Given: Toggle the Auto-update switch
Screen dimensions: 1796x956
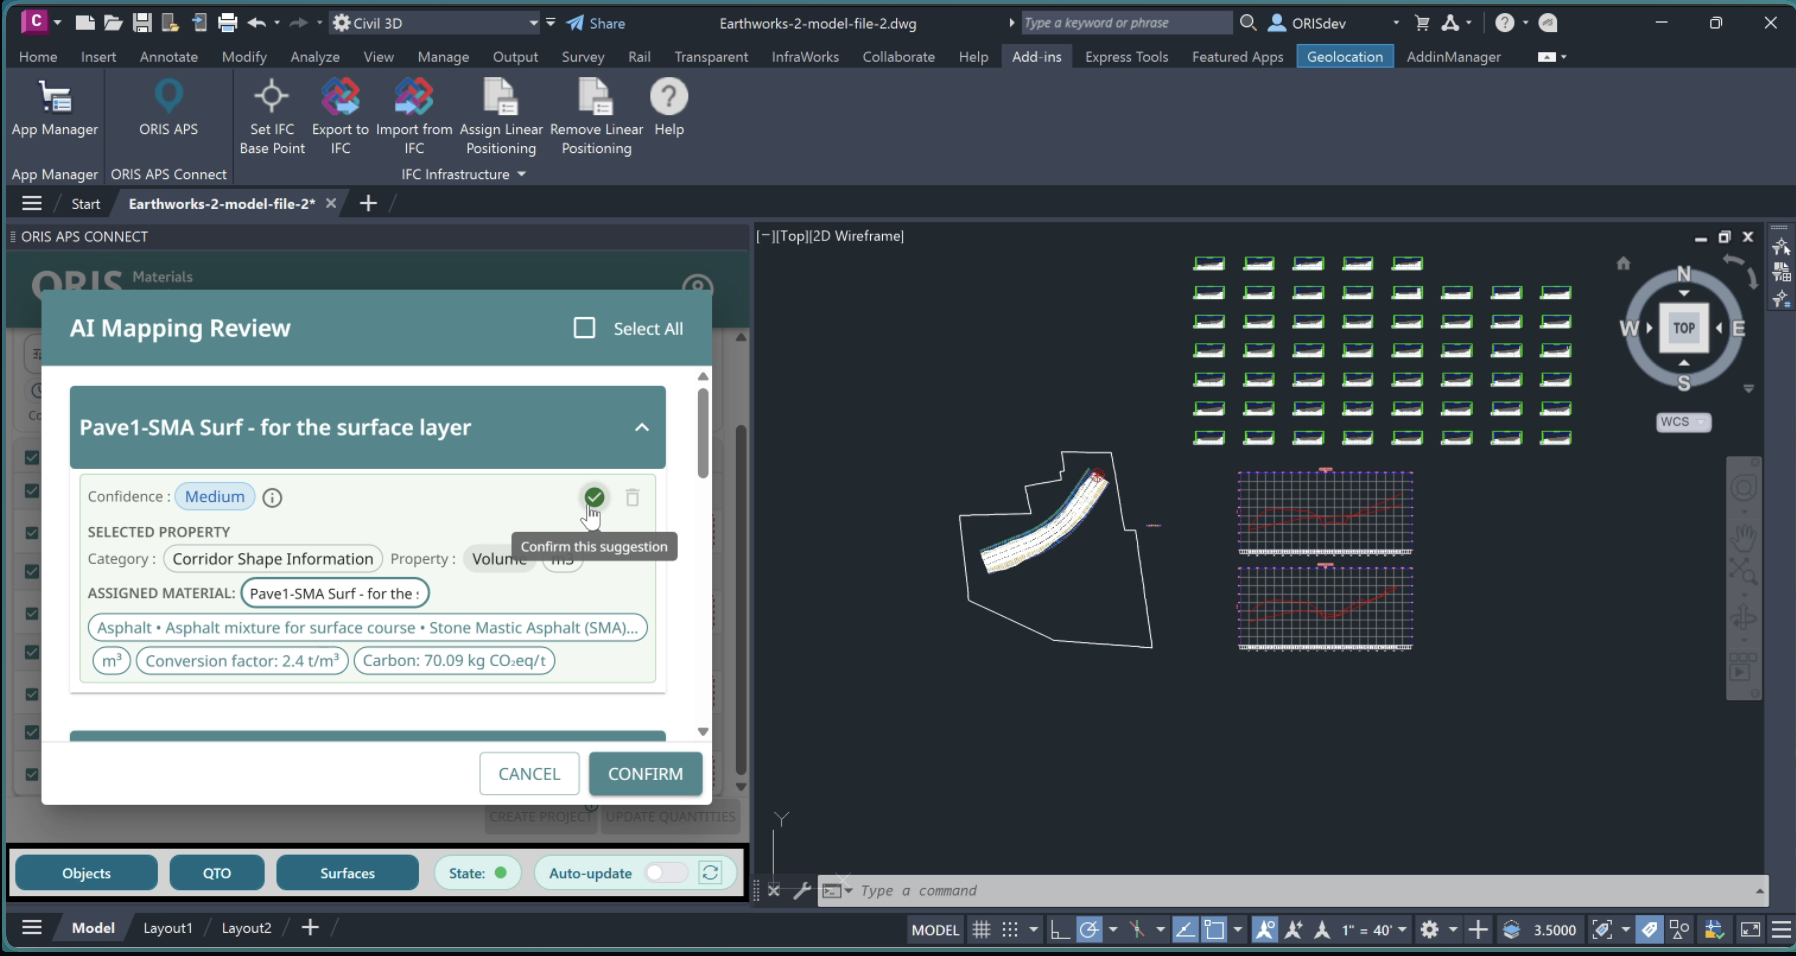Looking at the screenshot, I should pyautogui.click(x=666, y=873).
